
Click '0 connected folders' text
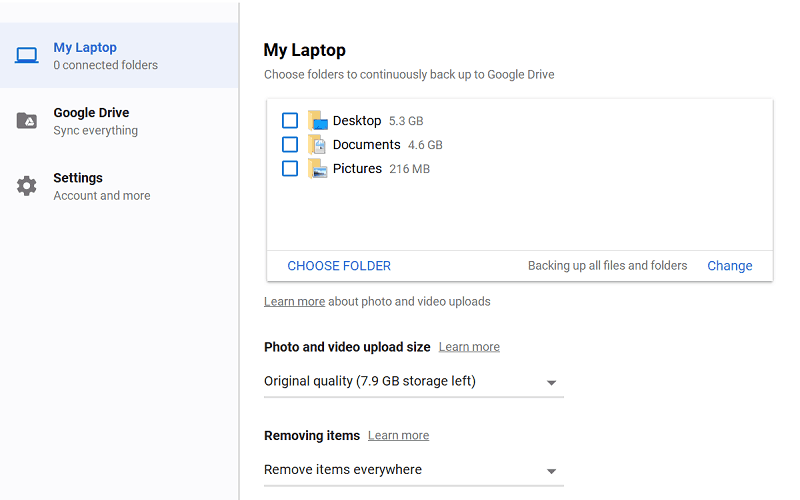[106, 65]
